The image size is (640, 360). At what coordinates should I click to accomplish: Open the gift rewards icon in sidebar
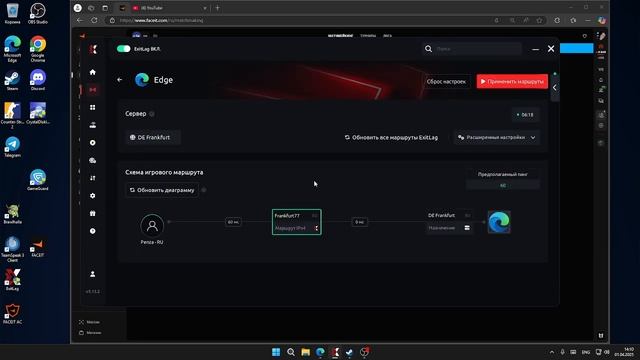pyautogui.click(x=93, y=213)
